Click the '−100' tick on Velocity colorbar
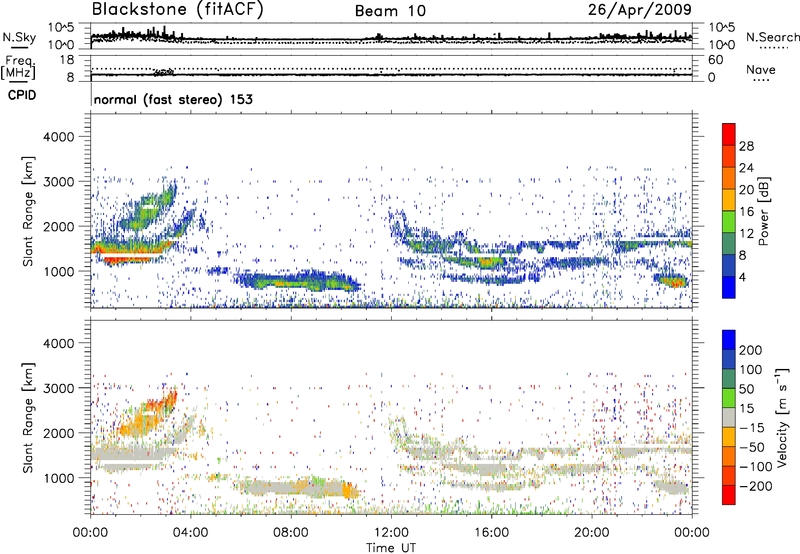This screenshot has width=800, height=554. 756,467
